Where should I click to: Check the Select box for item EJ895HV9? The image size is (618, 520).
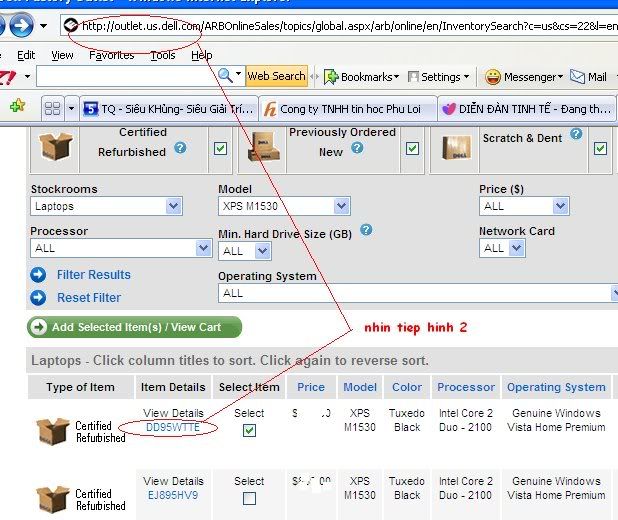249,498
